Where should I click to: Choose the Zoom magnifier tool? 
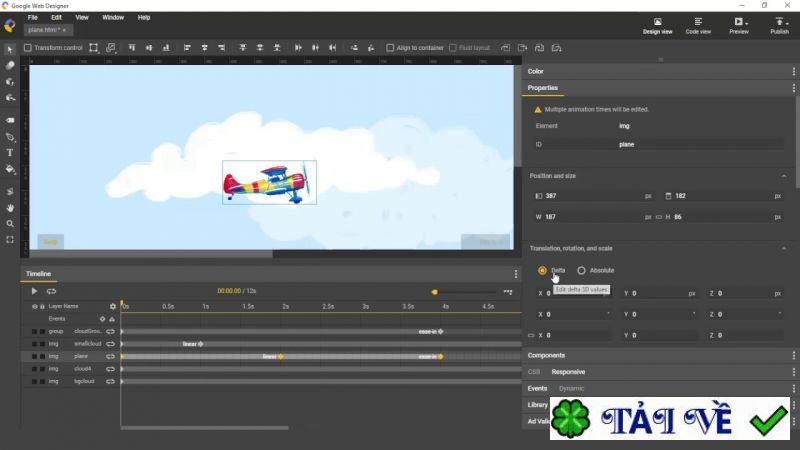[10, 224]
